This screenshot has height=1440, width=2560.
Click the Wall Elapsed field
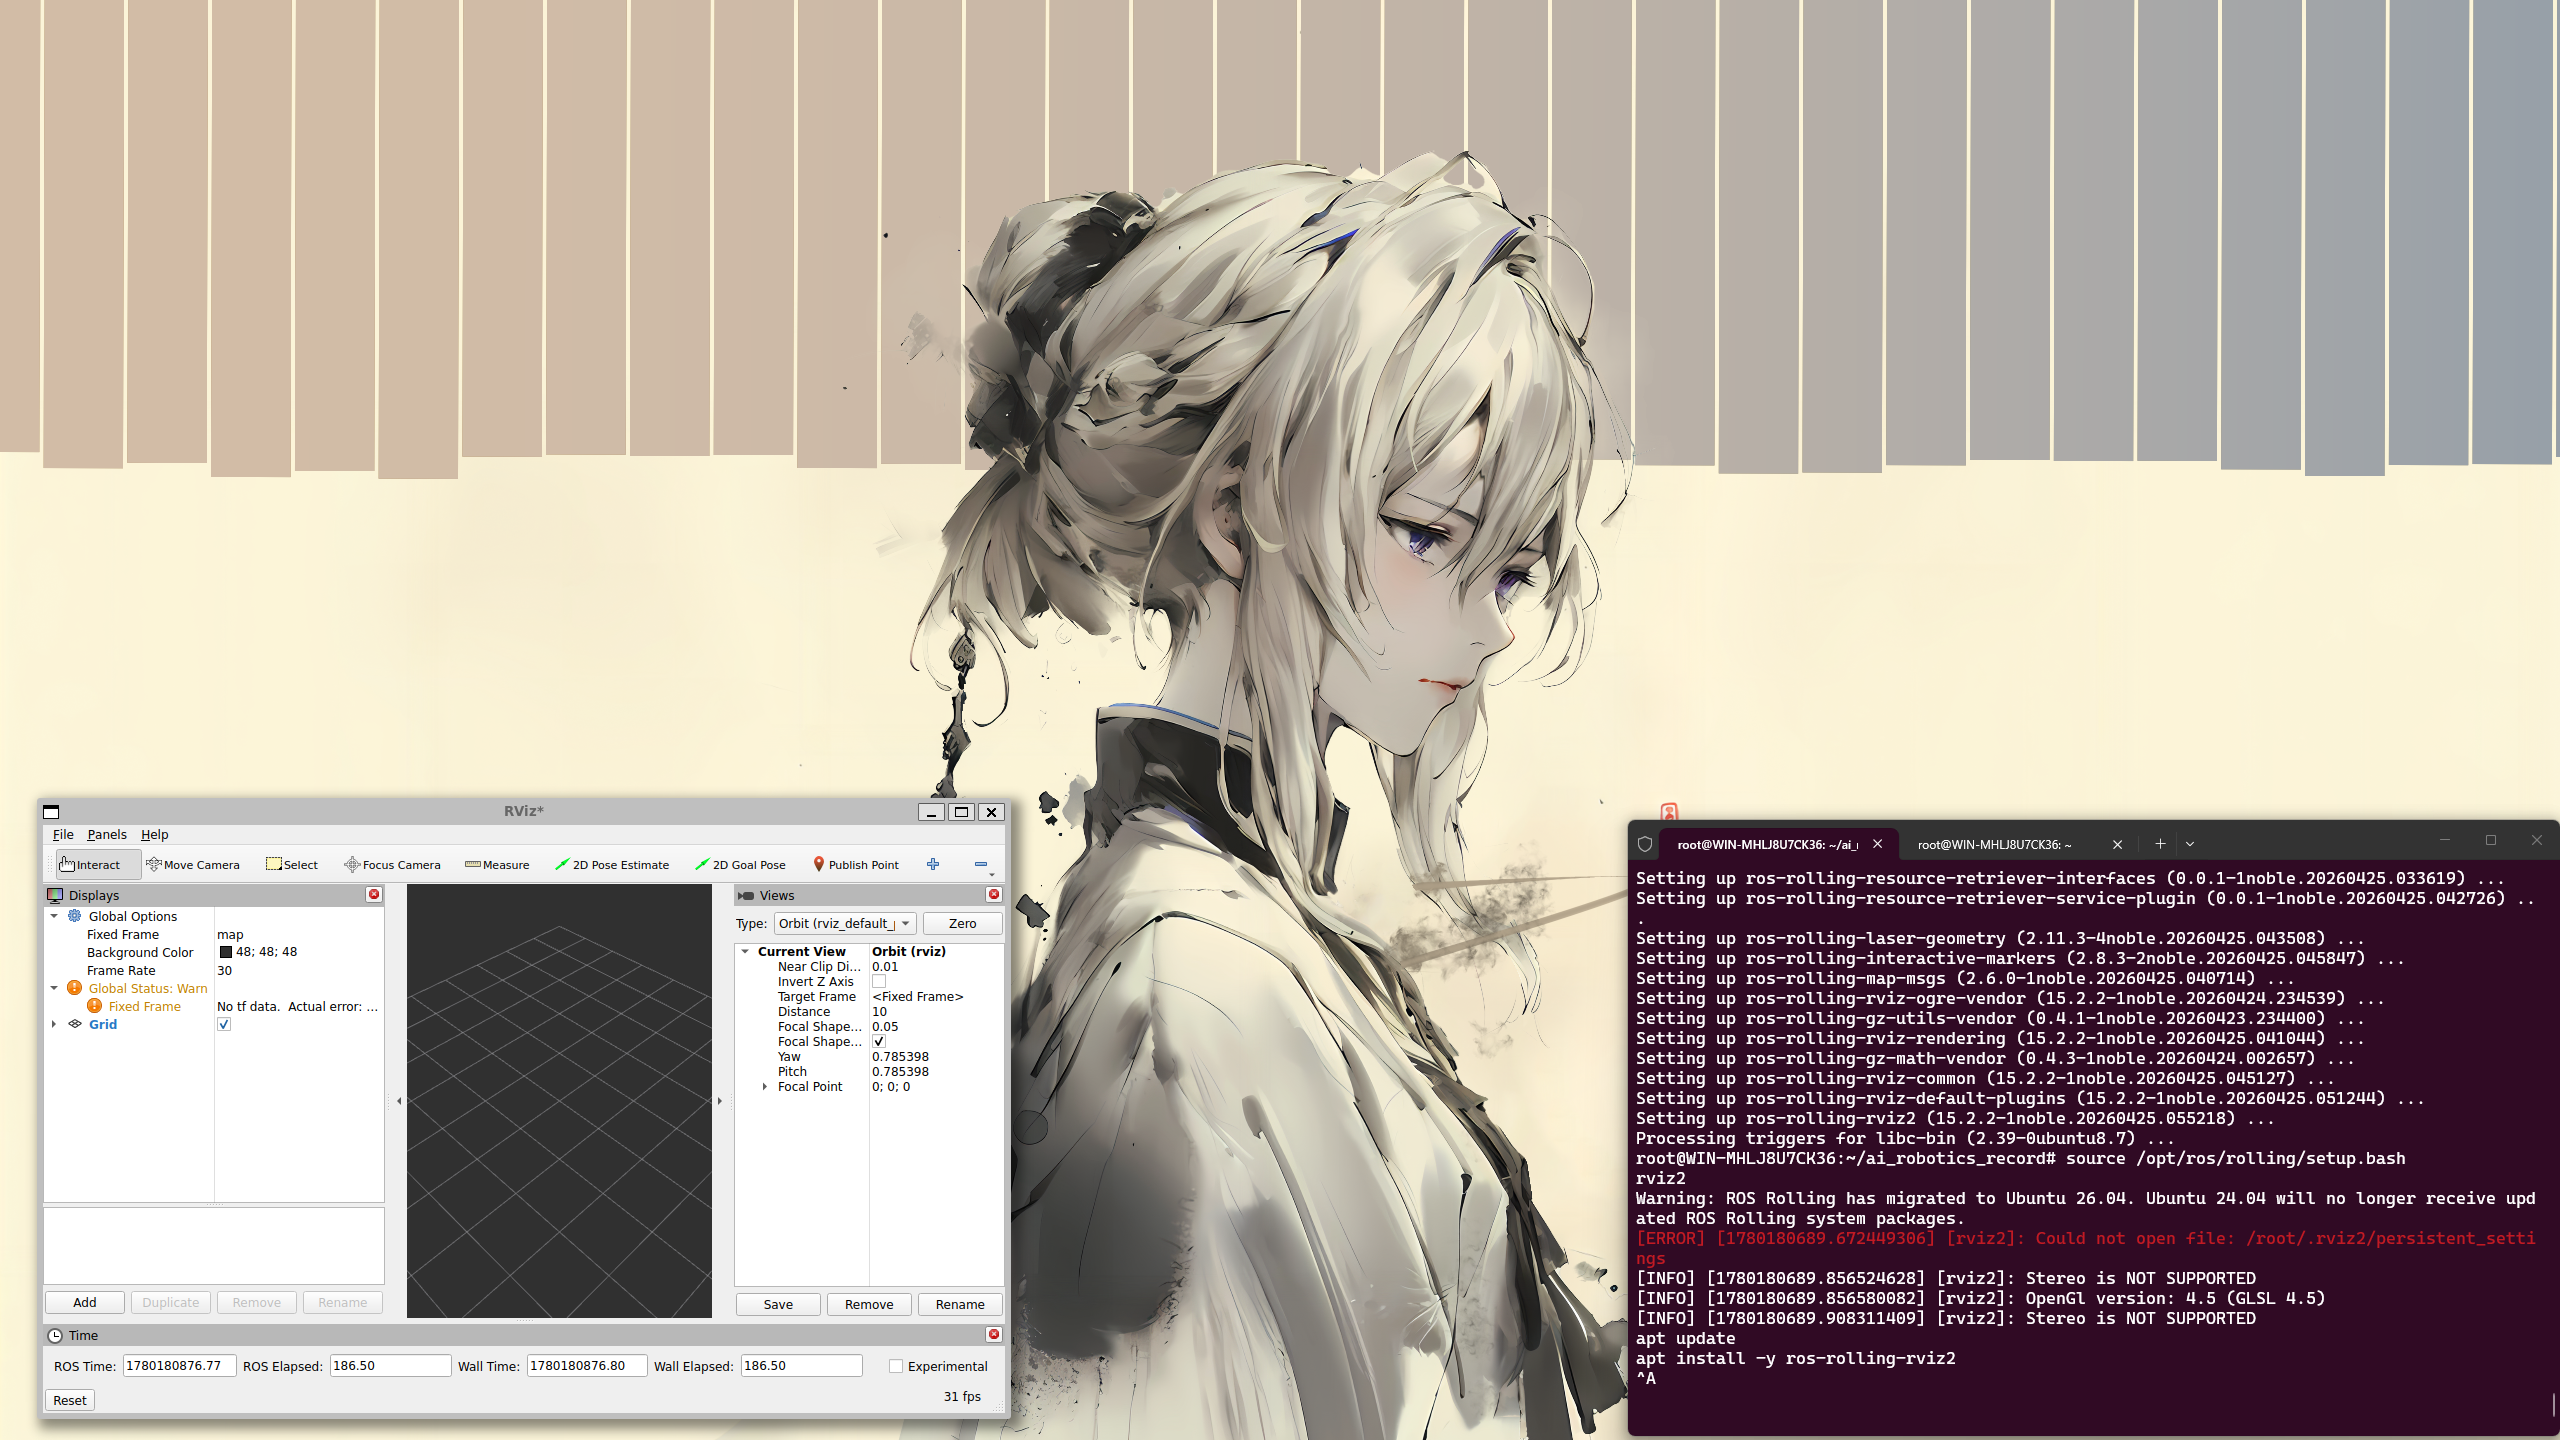coord(802,1366)
